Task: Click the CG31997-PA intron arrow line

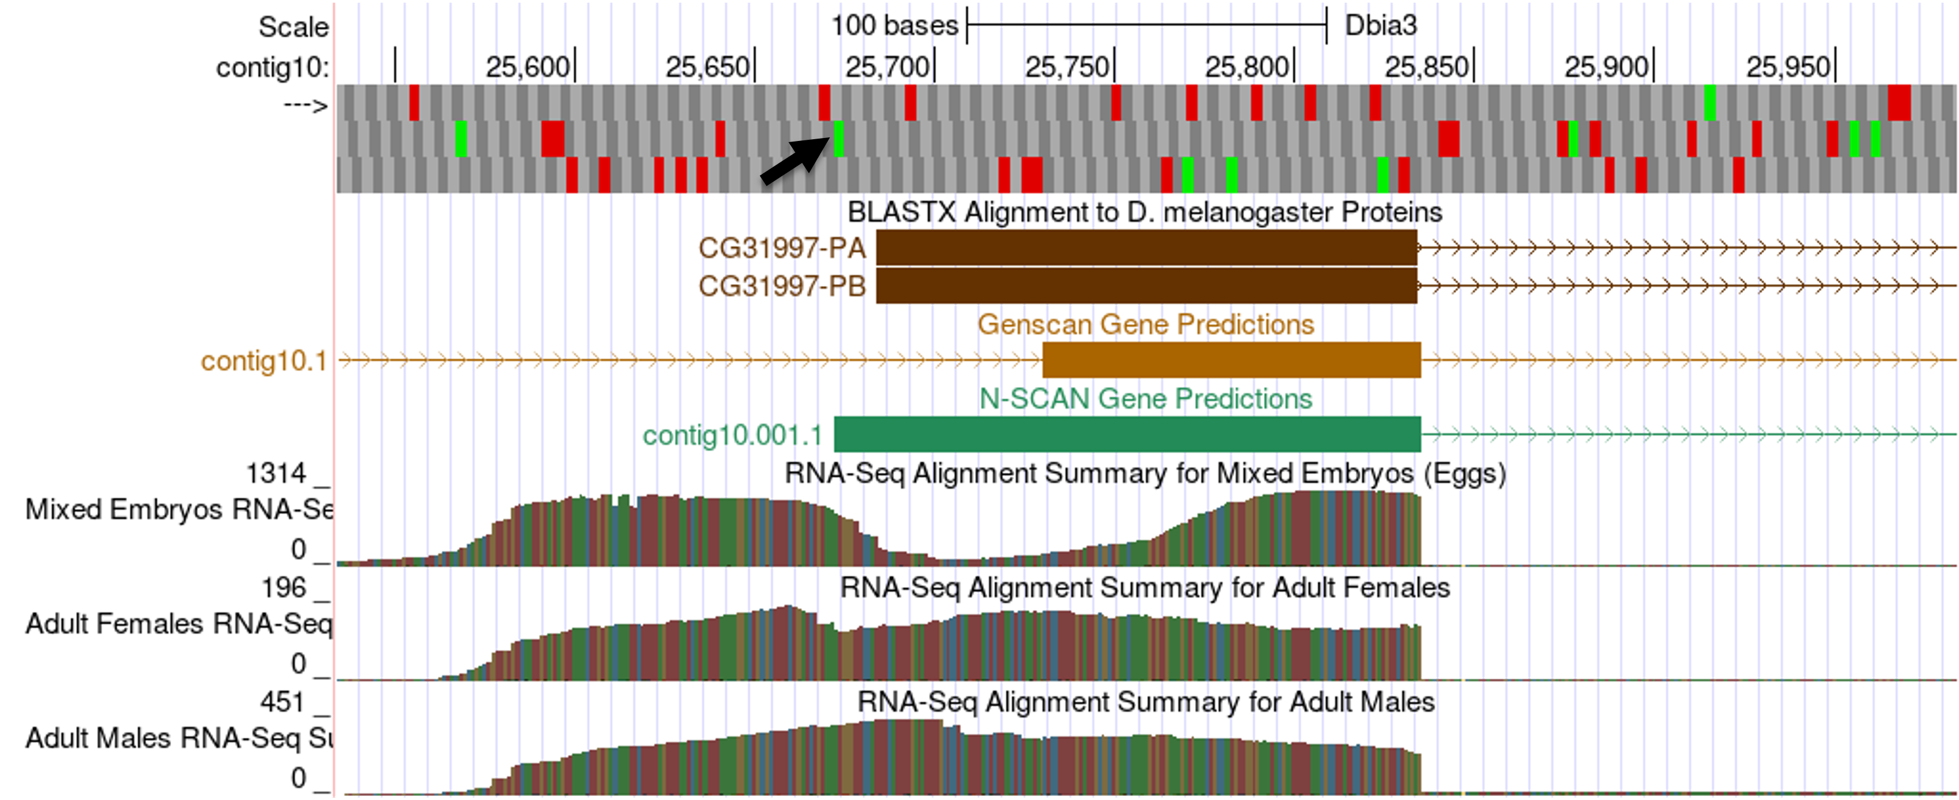Action: (x=1687, y=248)
